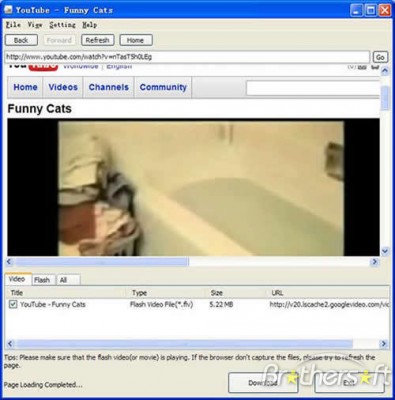Click the '5.22 MB' size cell
The image size is (395, 400).
(x=221, y=304)
